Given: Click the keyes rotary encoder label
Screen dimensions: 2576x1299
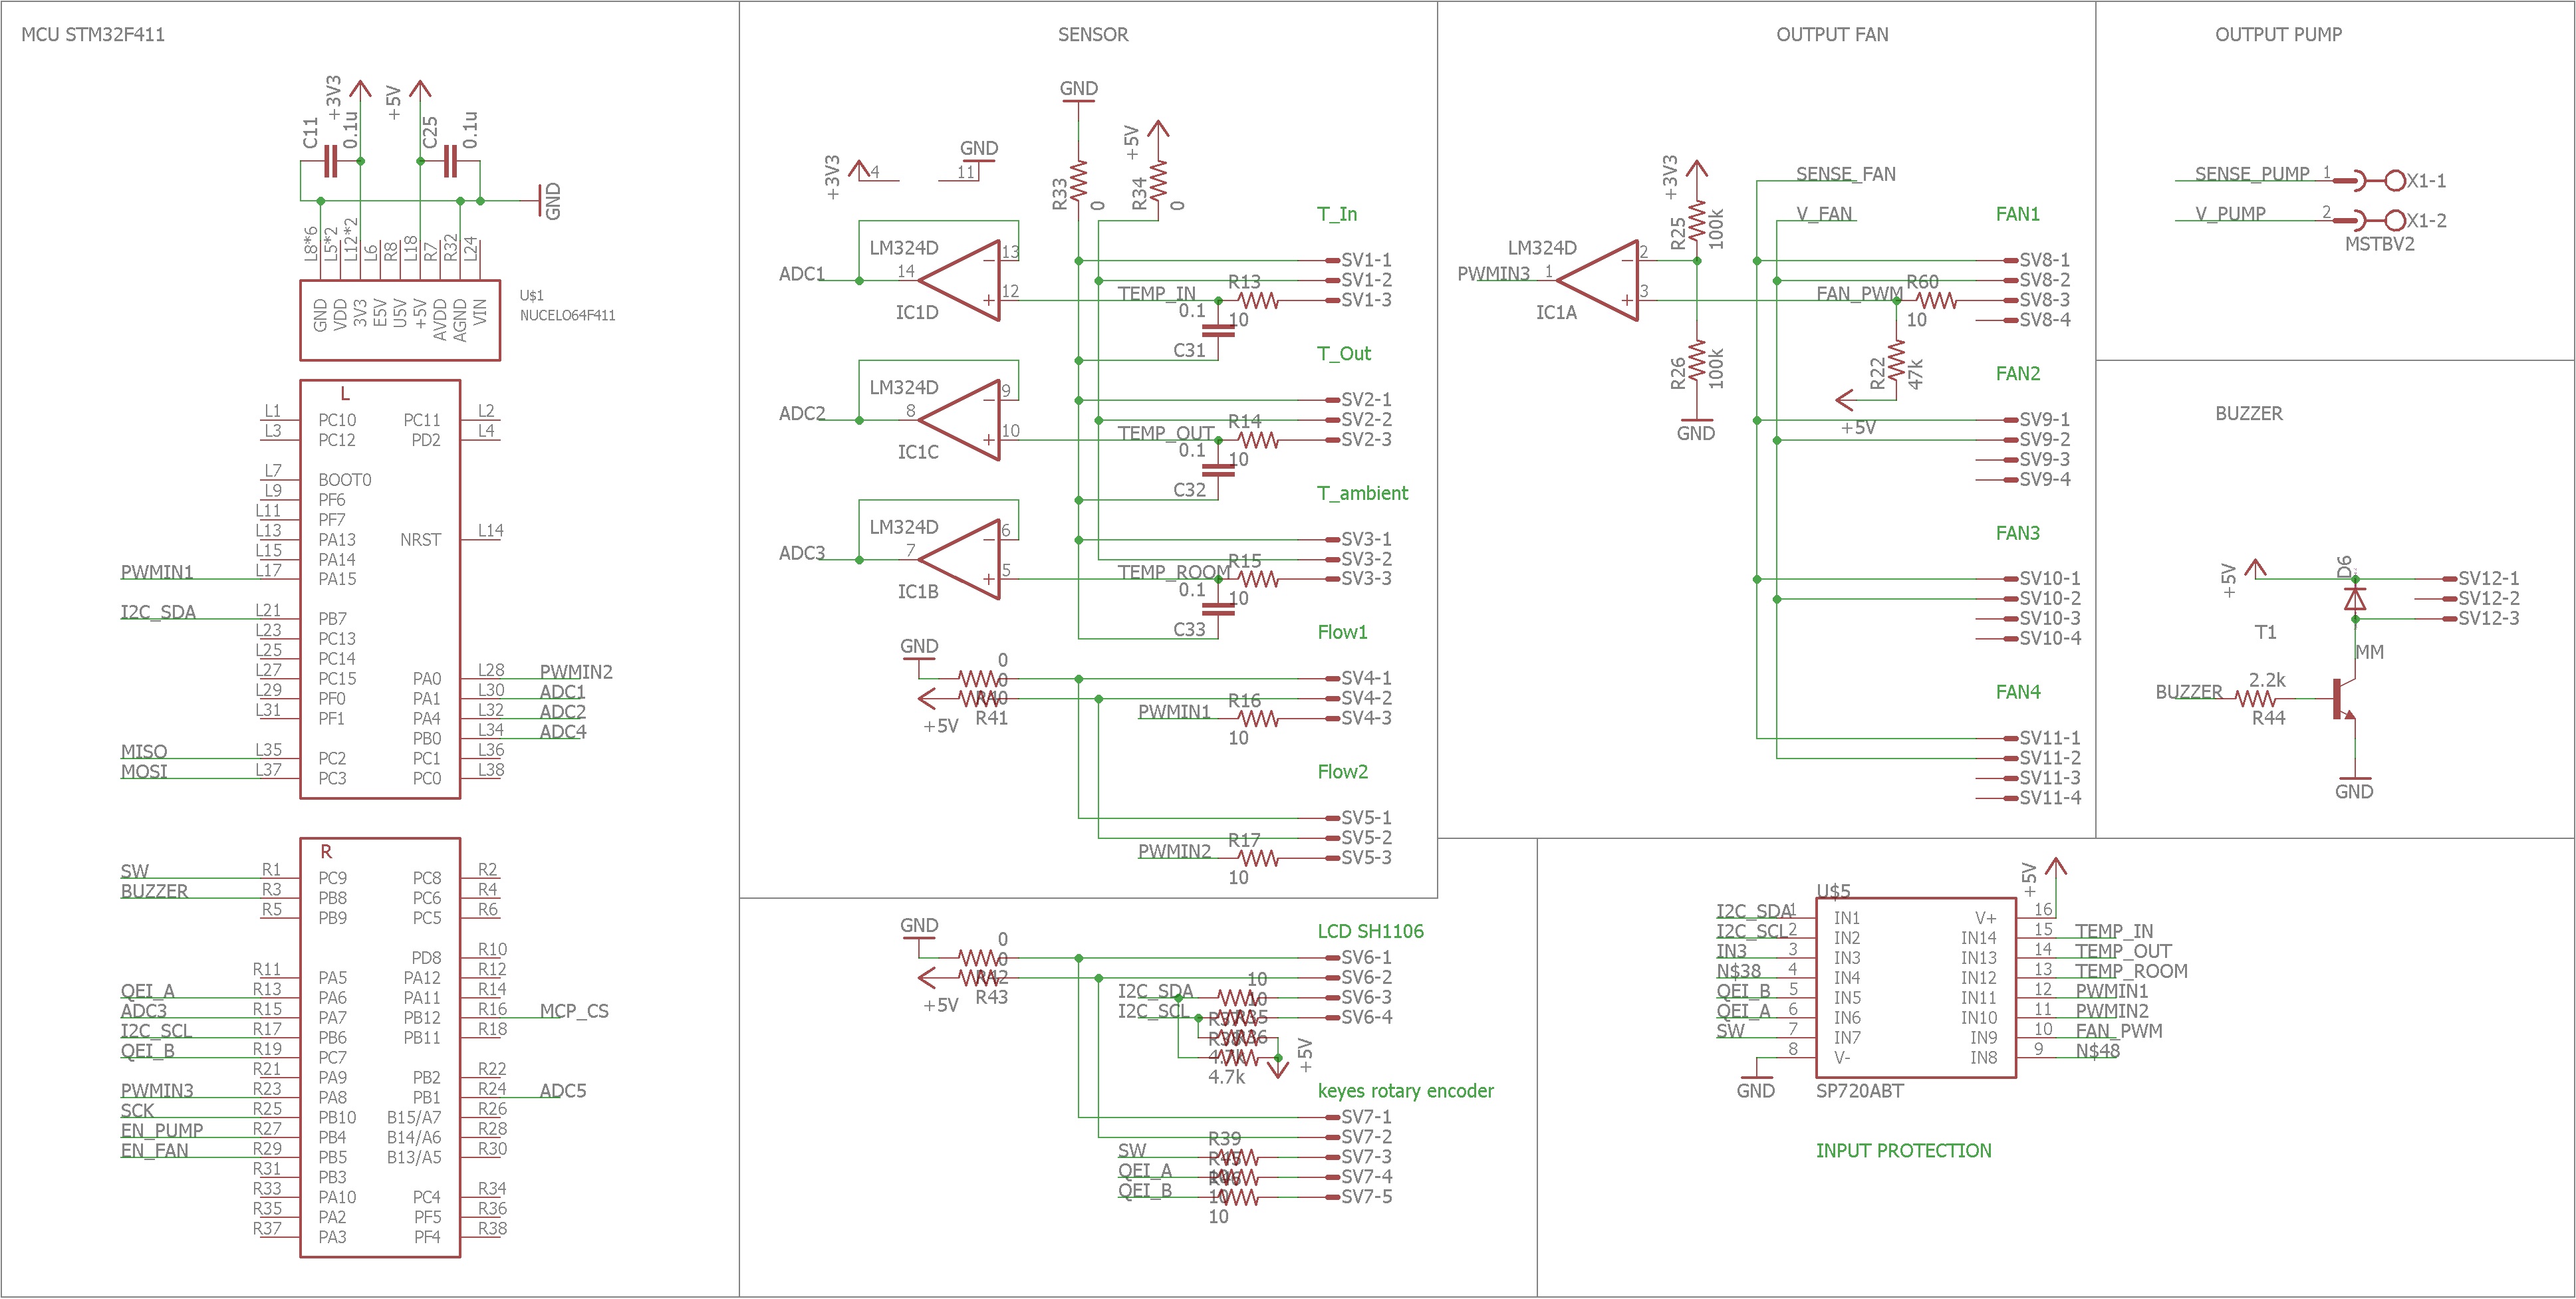Looking at the screenshot, I should (1405, 1091).
